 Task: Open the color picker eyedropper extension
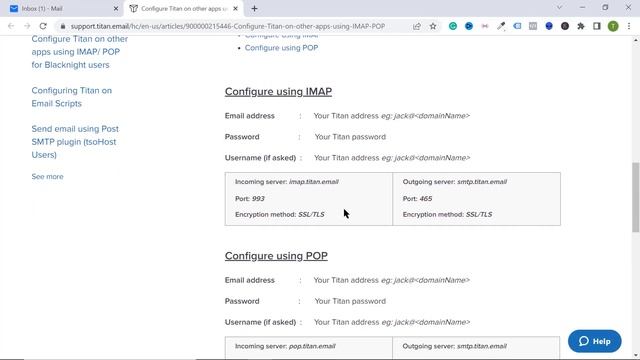(x=501, y=26)
